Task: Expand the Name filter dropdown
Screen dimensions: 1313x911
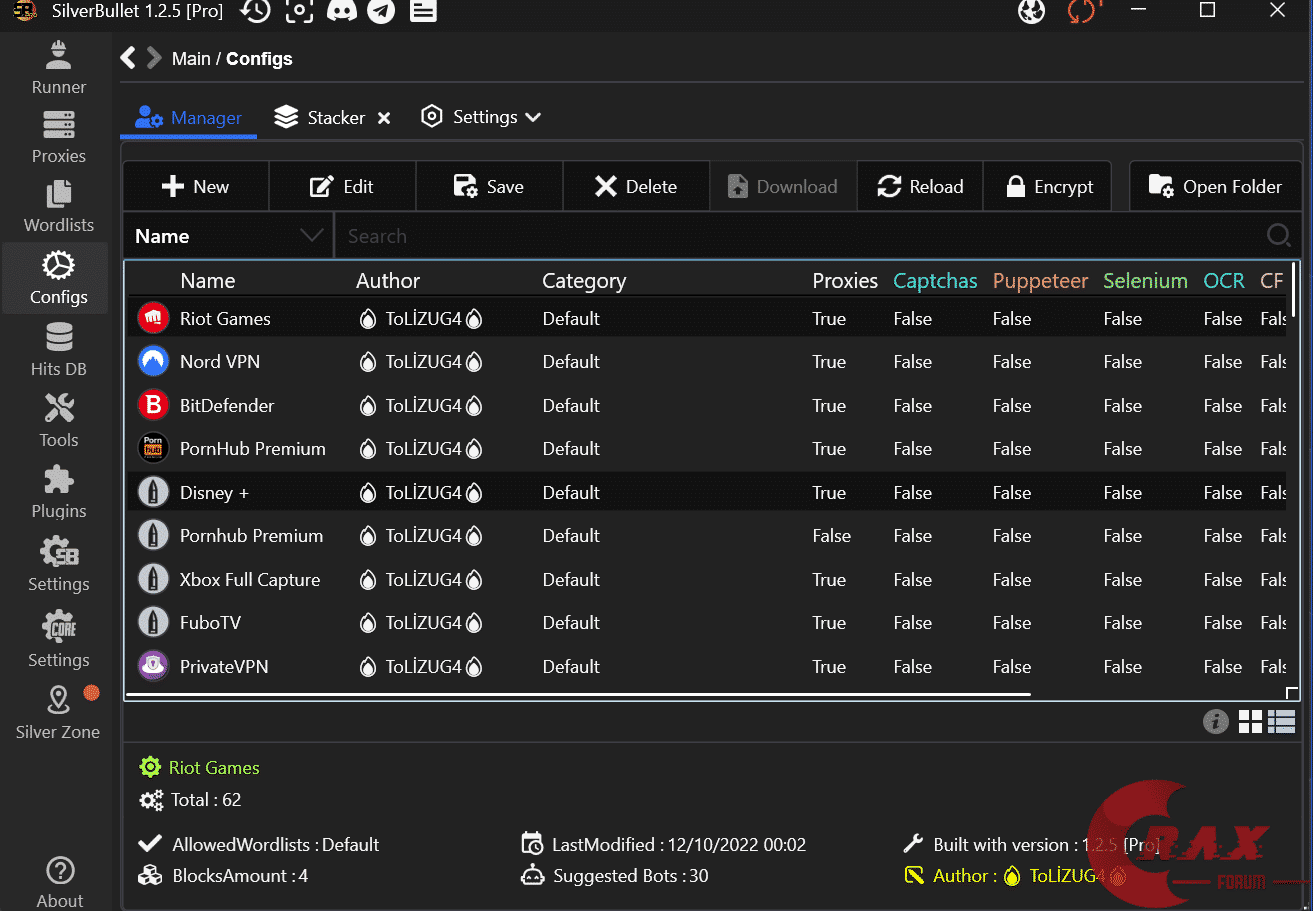Action: (311, 236)
